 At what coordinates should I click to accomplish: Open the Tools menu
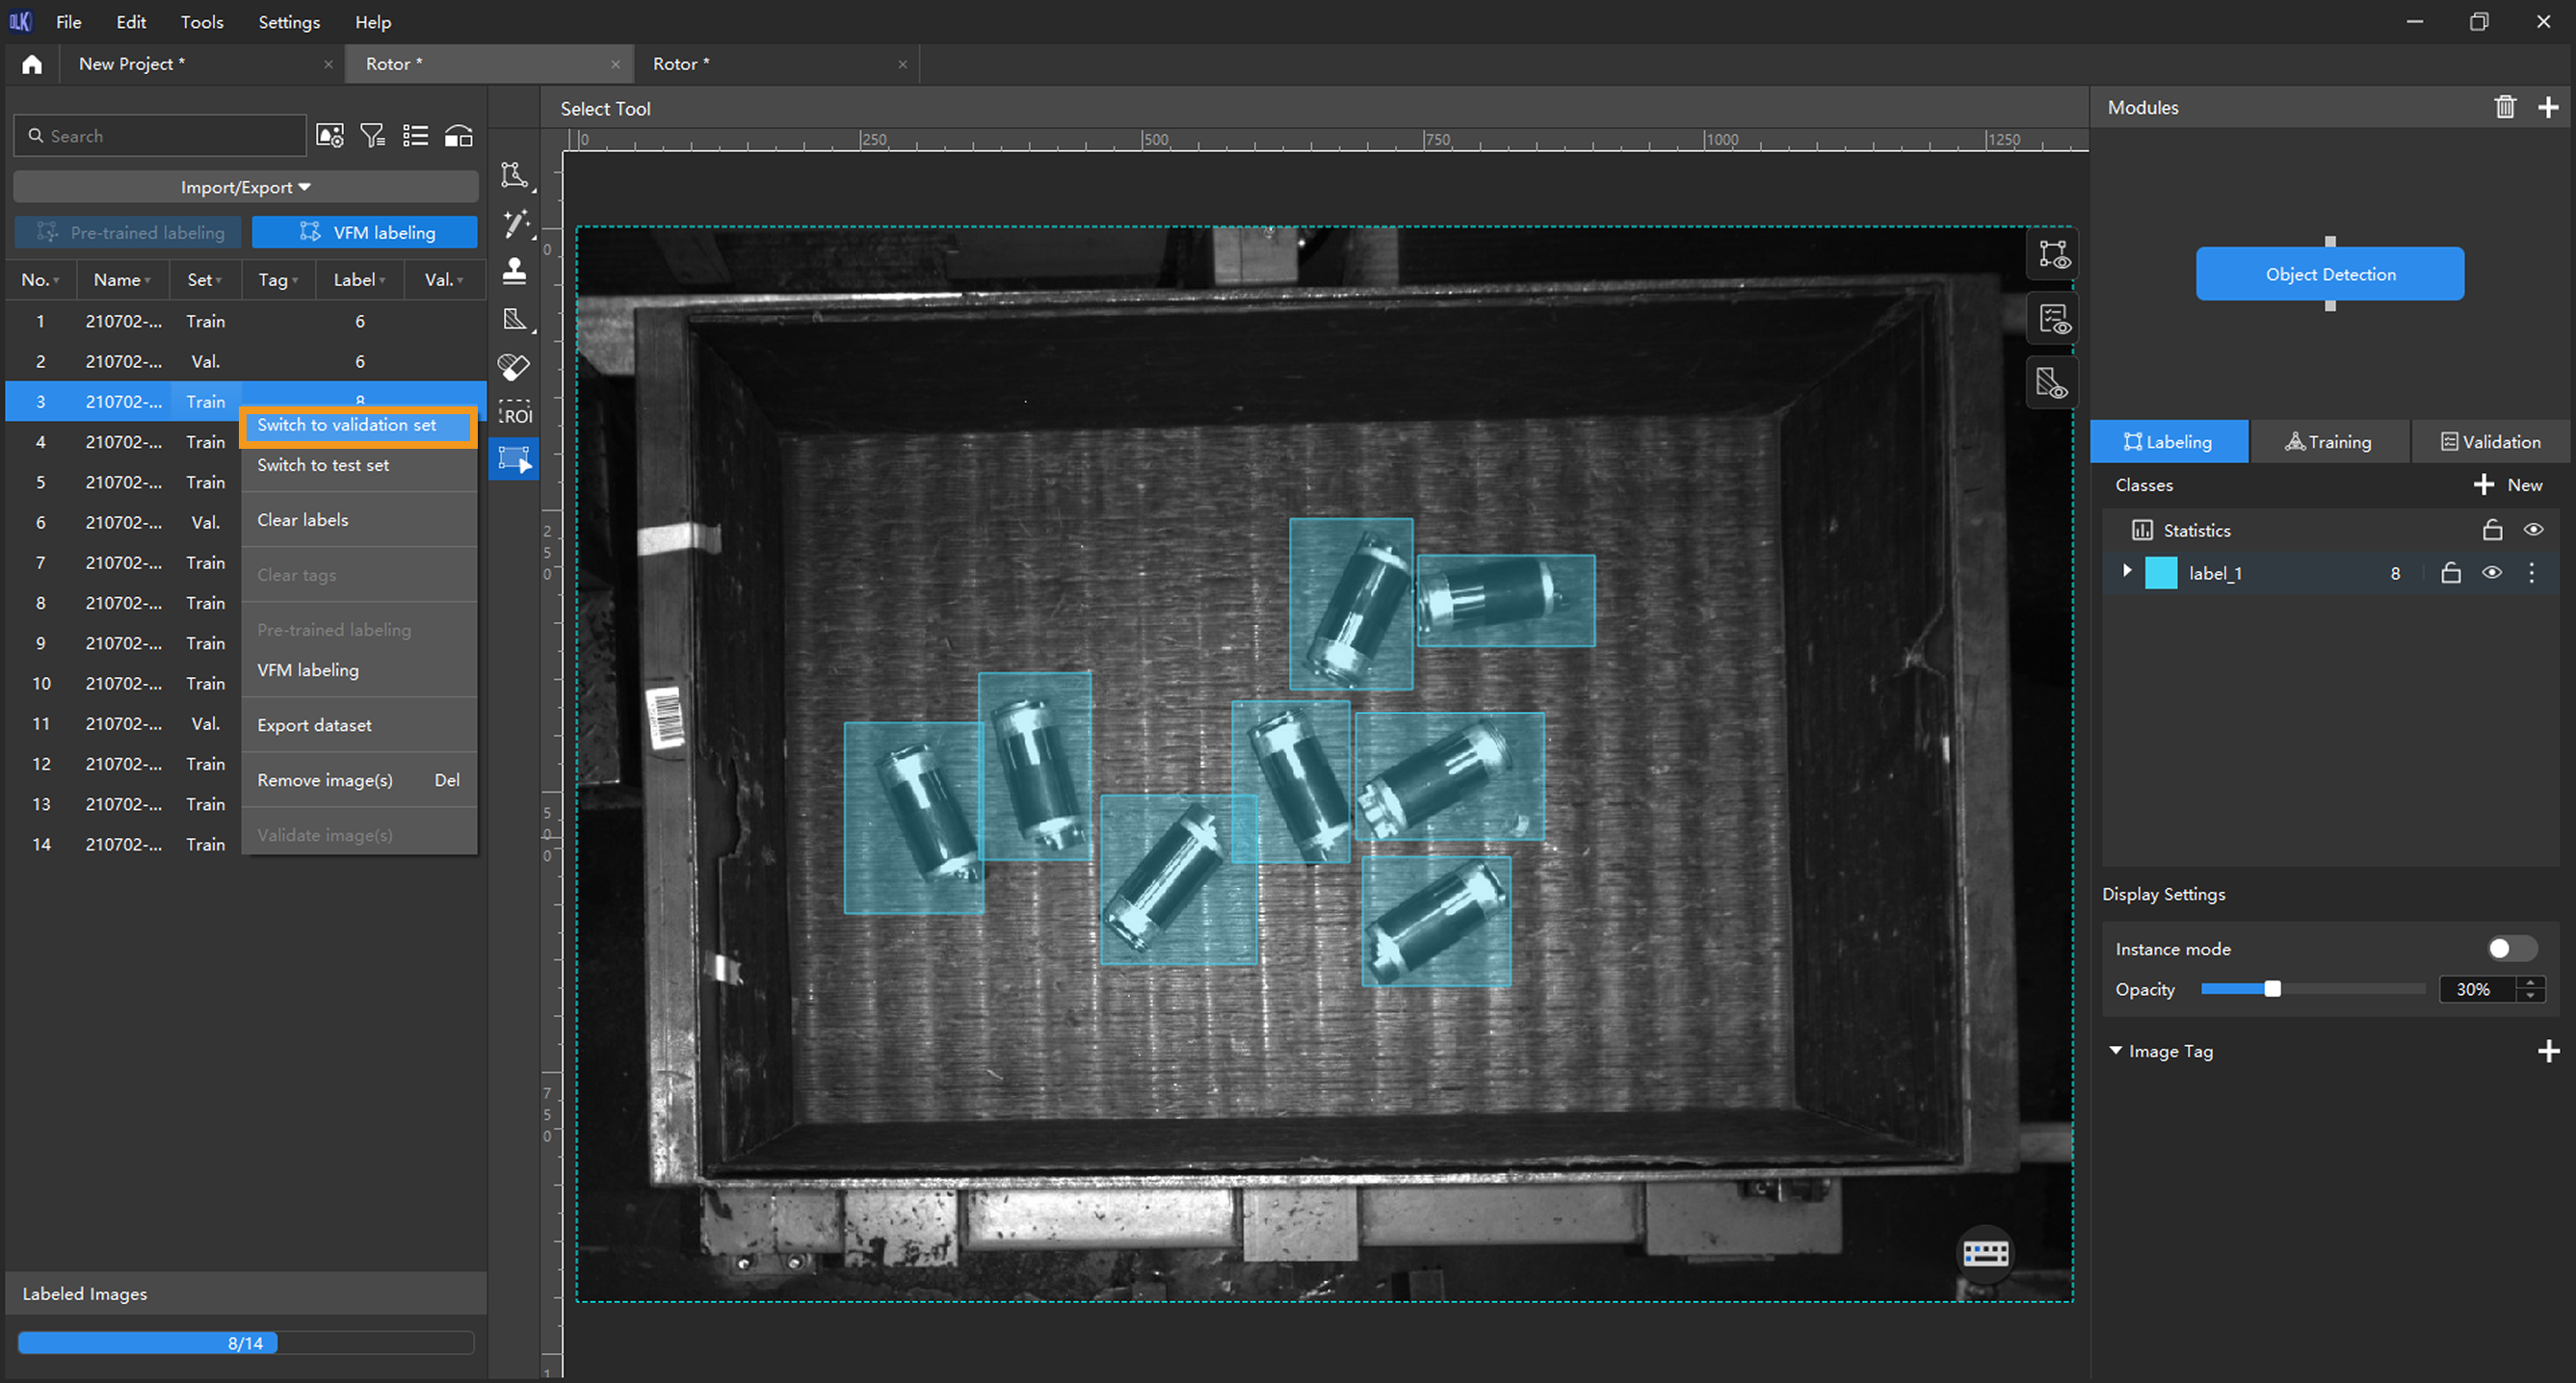tap(202, 22)
